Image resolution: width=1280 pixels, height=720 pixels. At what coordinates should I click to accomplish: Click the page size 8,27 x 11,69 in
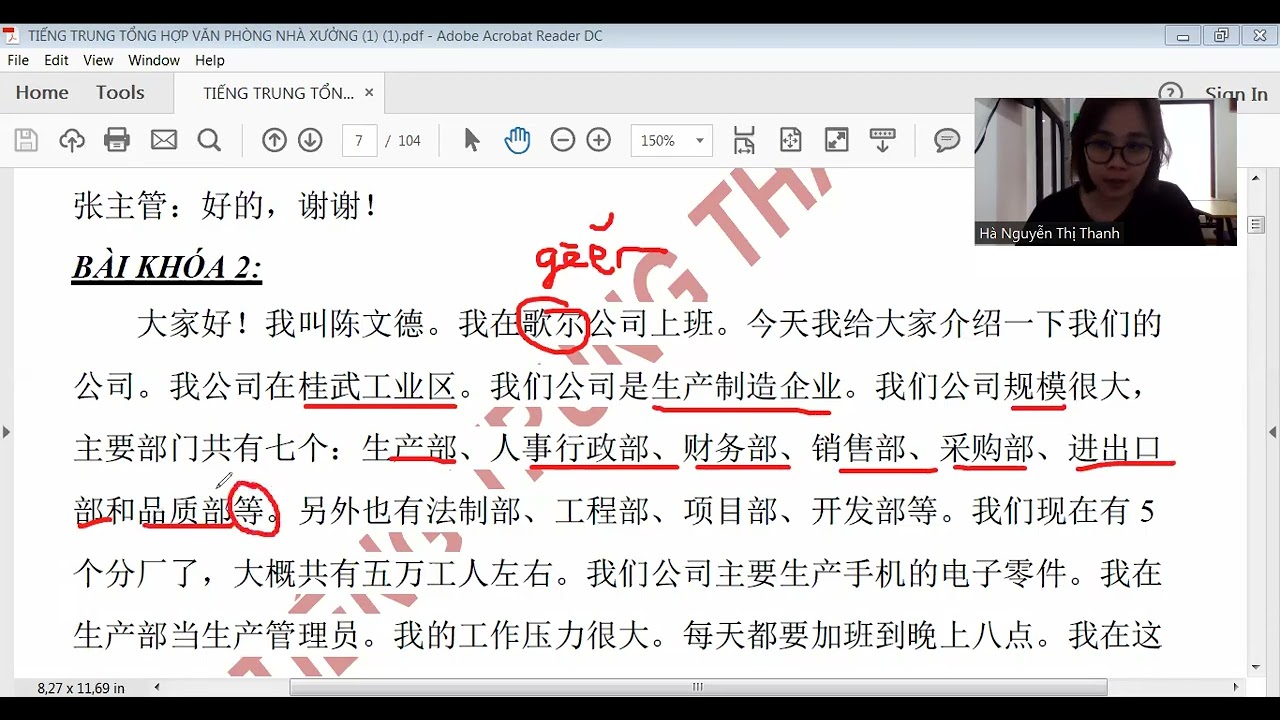[x=81, y=688]
